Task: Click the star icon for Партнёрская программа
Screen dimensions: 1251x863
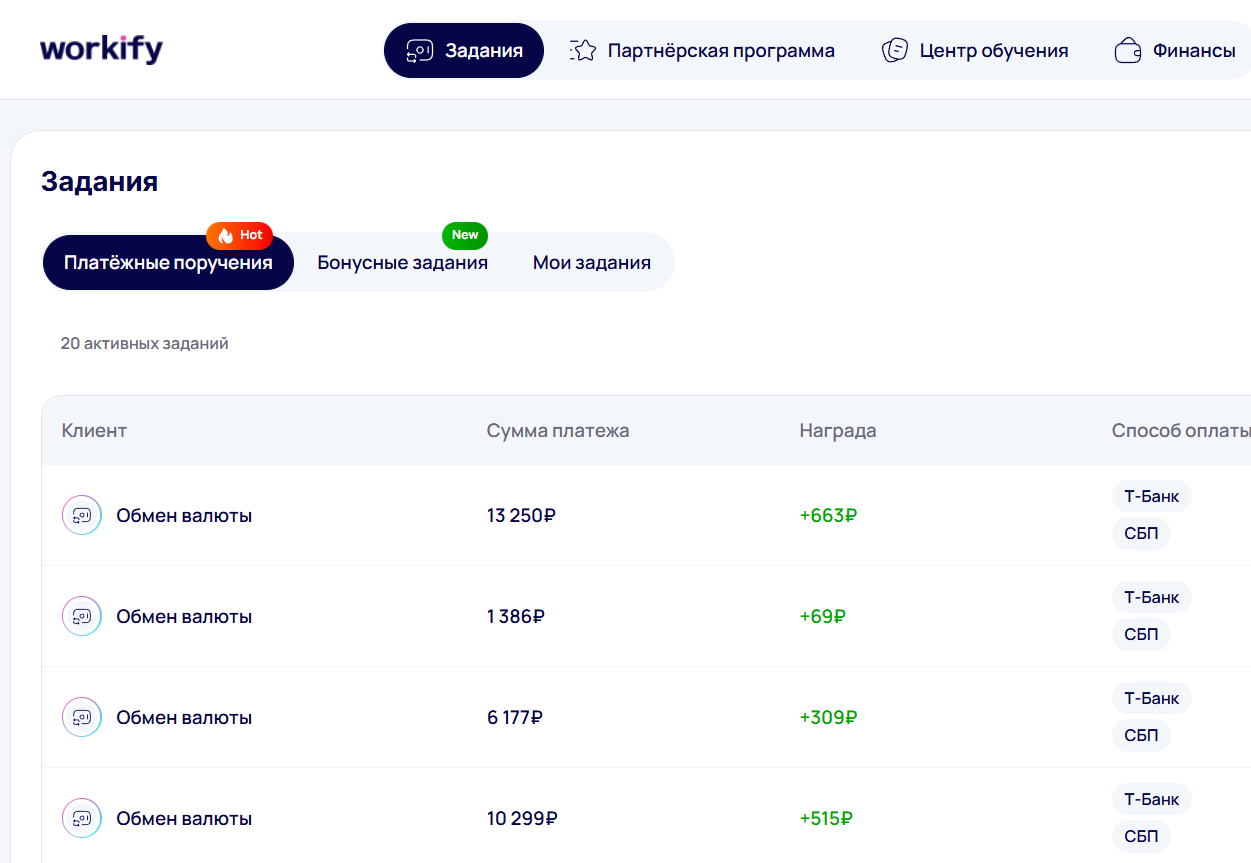Action: click(583, 51)
